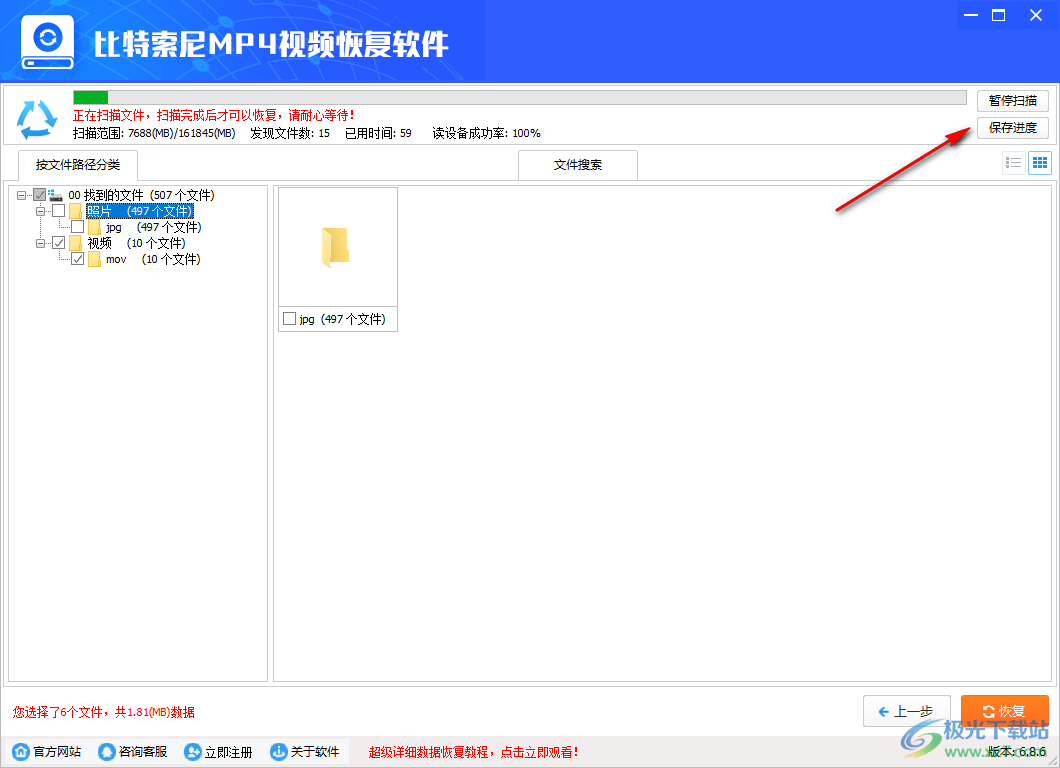Check the jpg tree node checkbox
Viewport: 1060px width, 768px height.
78,227
